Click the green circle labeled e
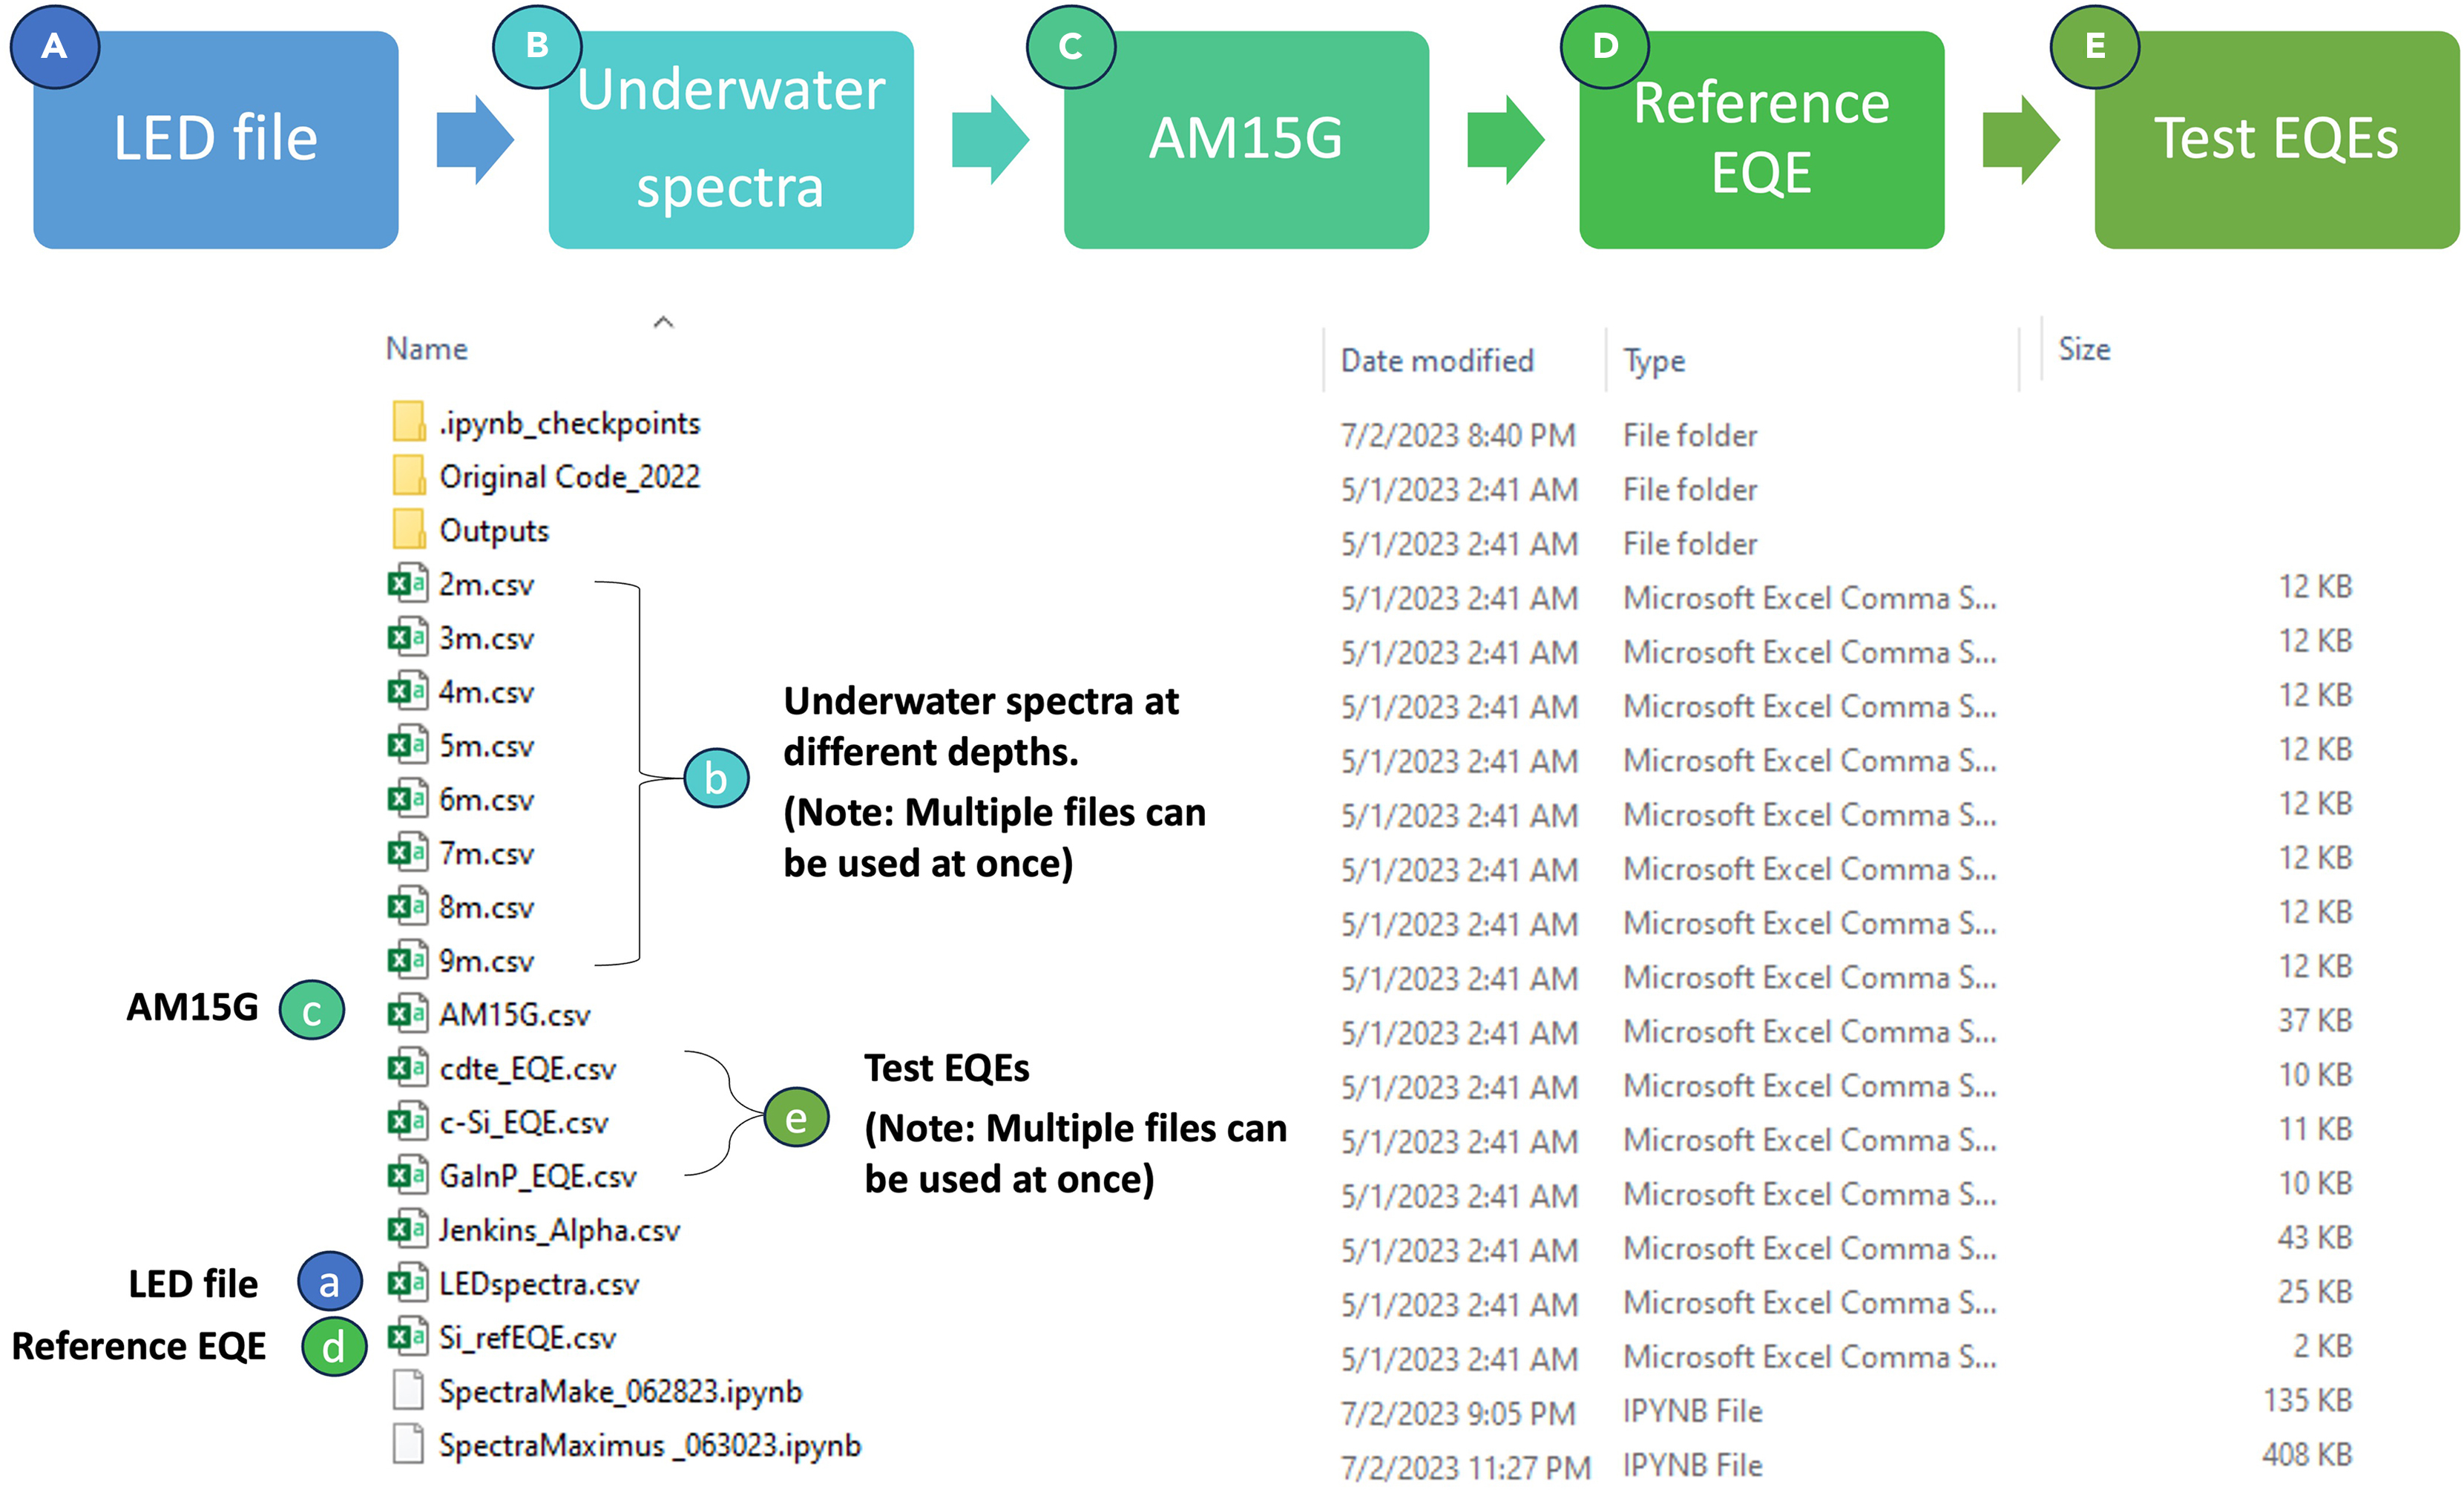The image size is (2464, 1490). click(796, 1118)
